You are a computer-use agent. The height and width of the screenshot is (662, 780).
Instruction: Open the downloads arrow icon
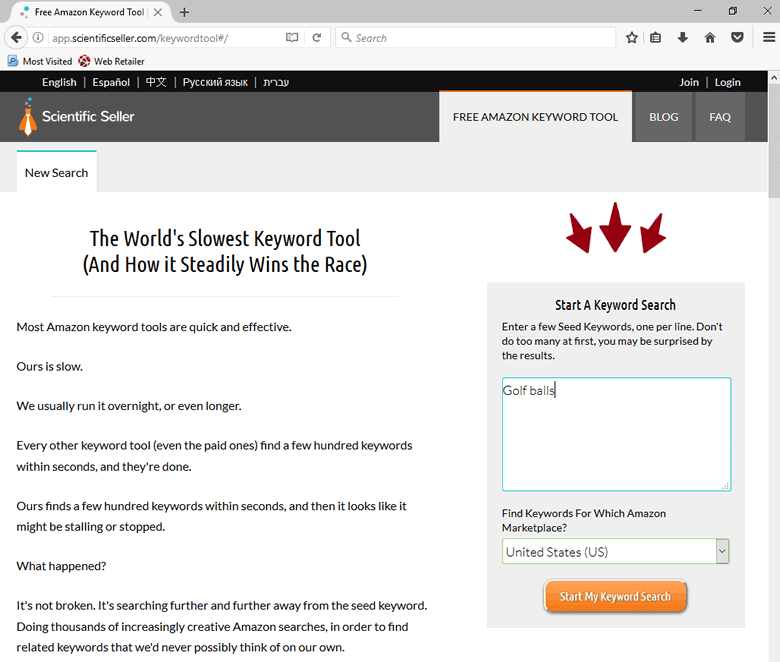[682, 38]
